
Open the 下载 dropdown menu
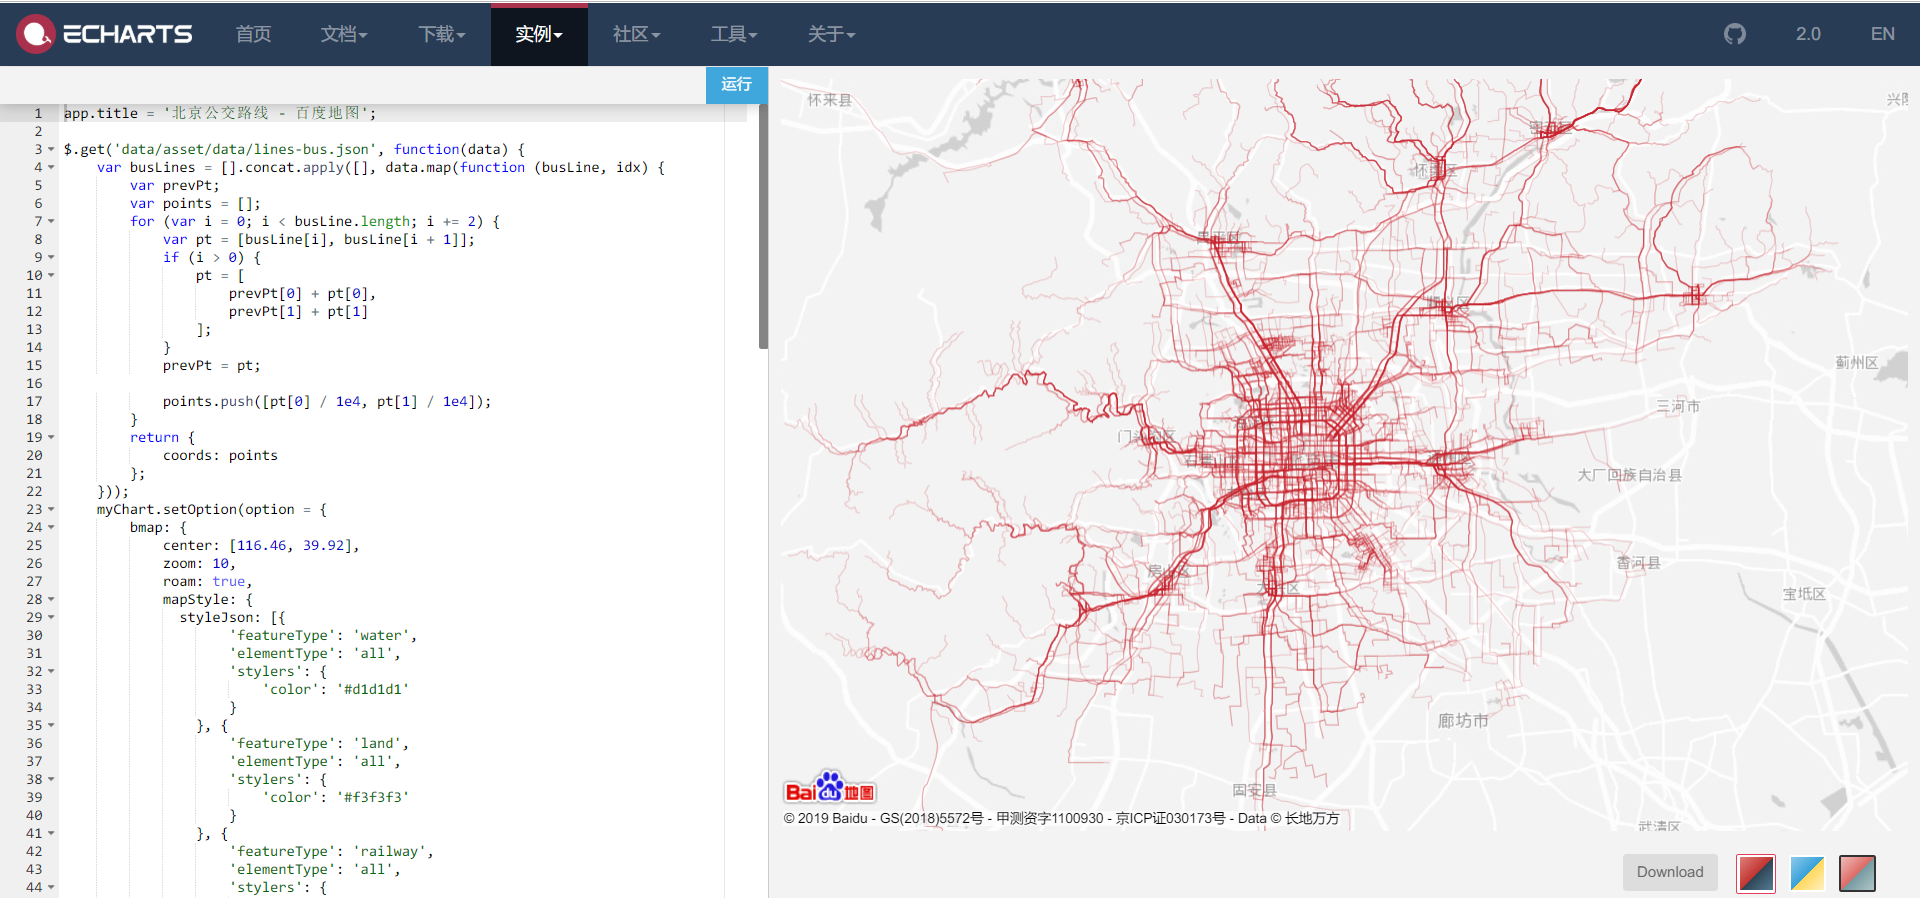(x=442, y=34)
